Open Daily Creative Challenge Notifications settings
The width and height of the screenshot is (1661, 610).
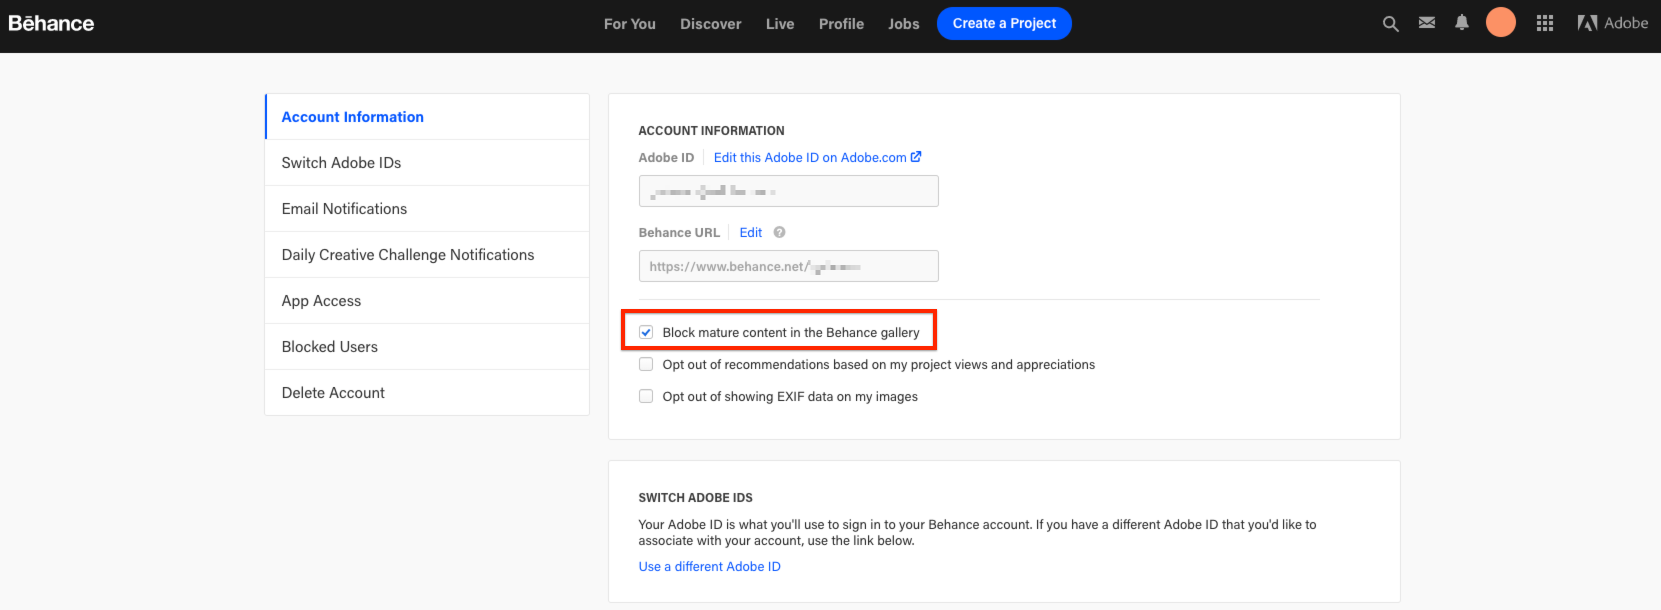[x=427, y=255]
